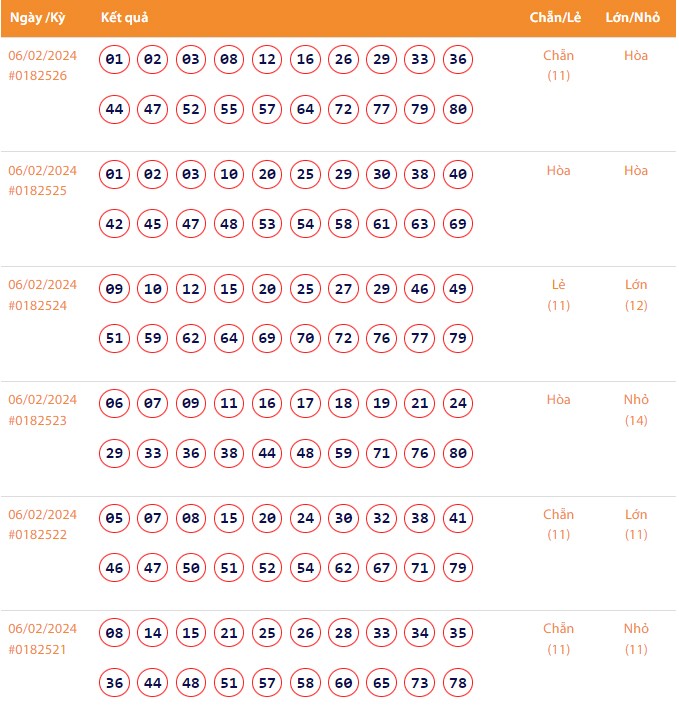This screenshot has width=679, height=712.
Task: Click the Kết quả column header
Action: coord(125,19)
